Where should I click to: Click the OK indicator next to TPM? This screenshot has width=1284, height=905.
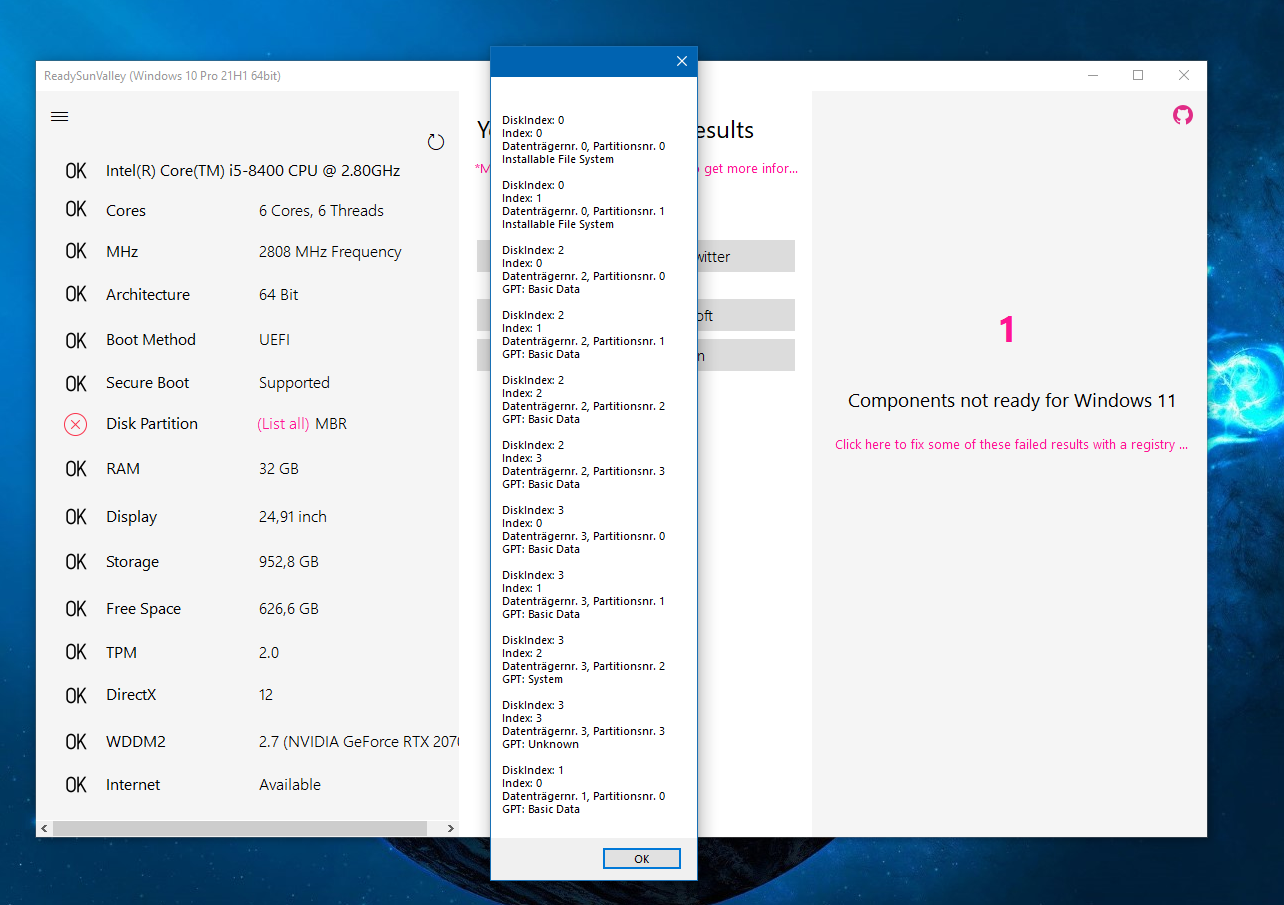(76, 651)
